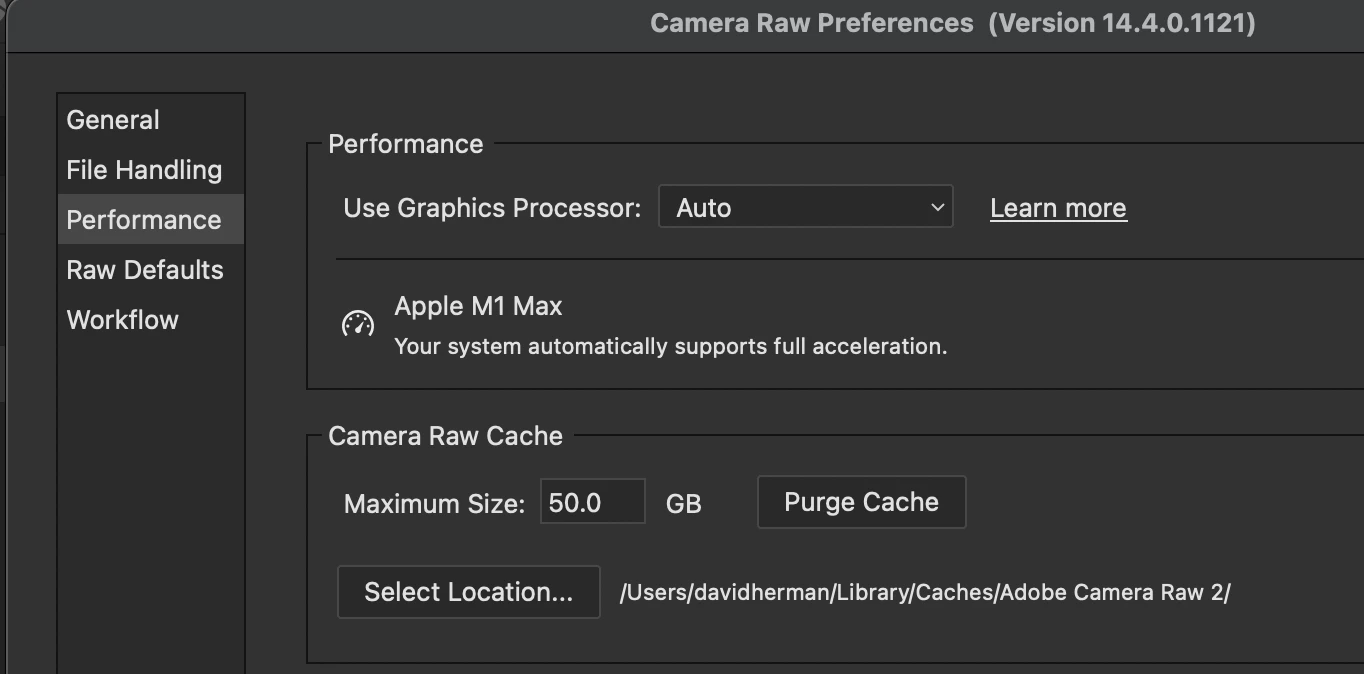This screenshot has width=1364, height=674.
Task: Click the Use Graphics Processor label
Action: (x=492, y=208)
